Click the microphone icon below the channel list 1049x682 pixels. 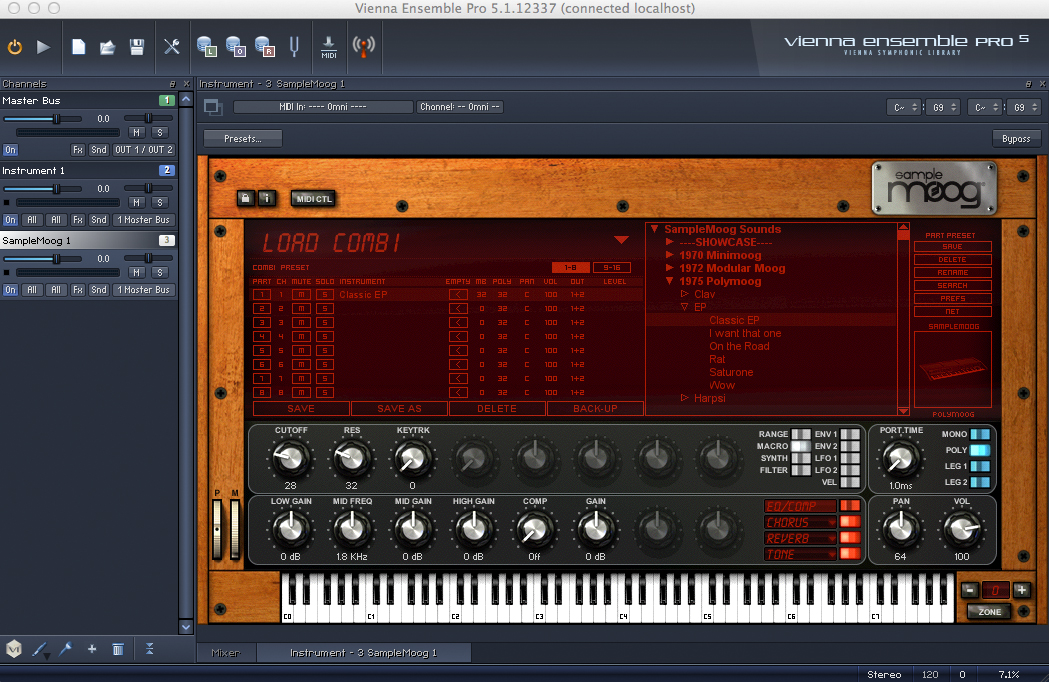66,649
